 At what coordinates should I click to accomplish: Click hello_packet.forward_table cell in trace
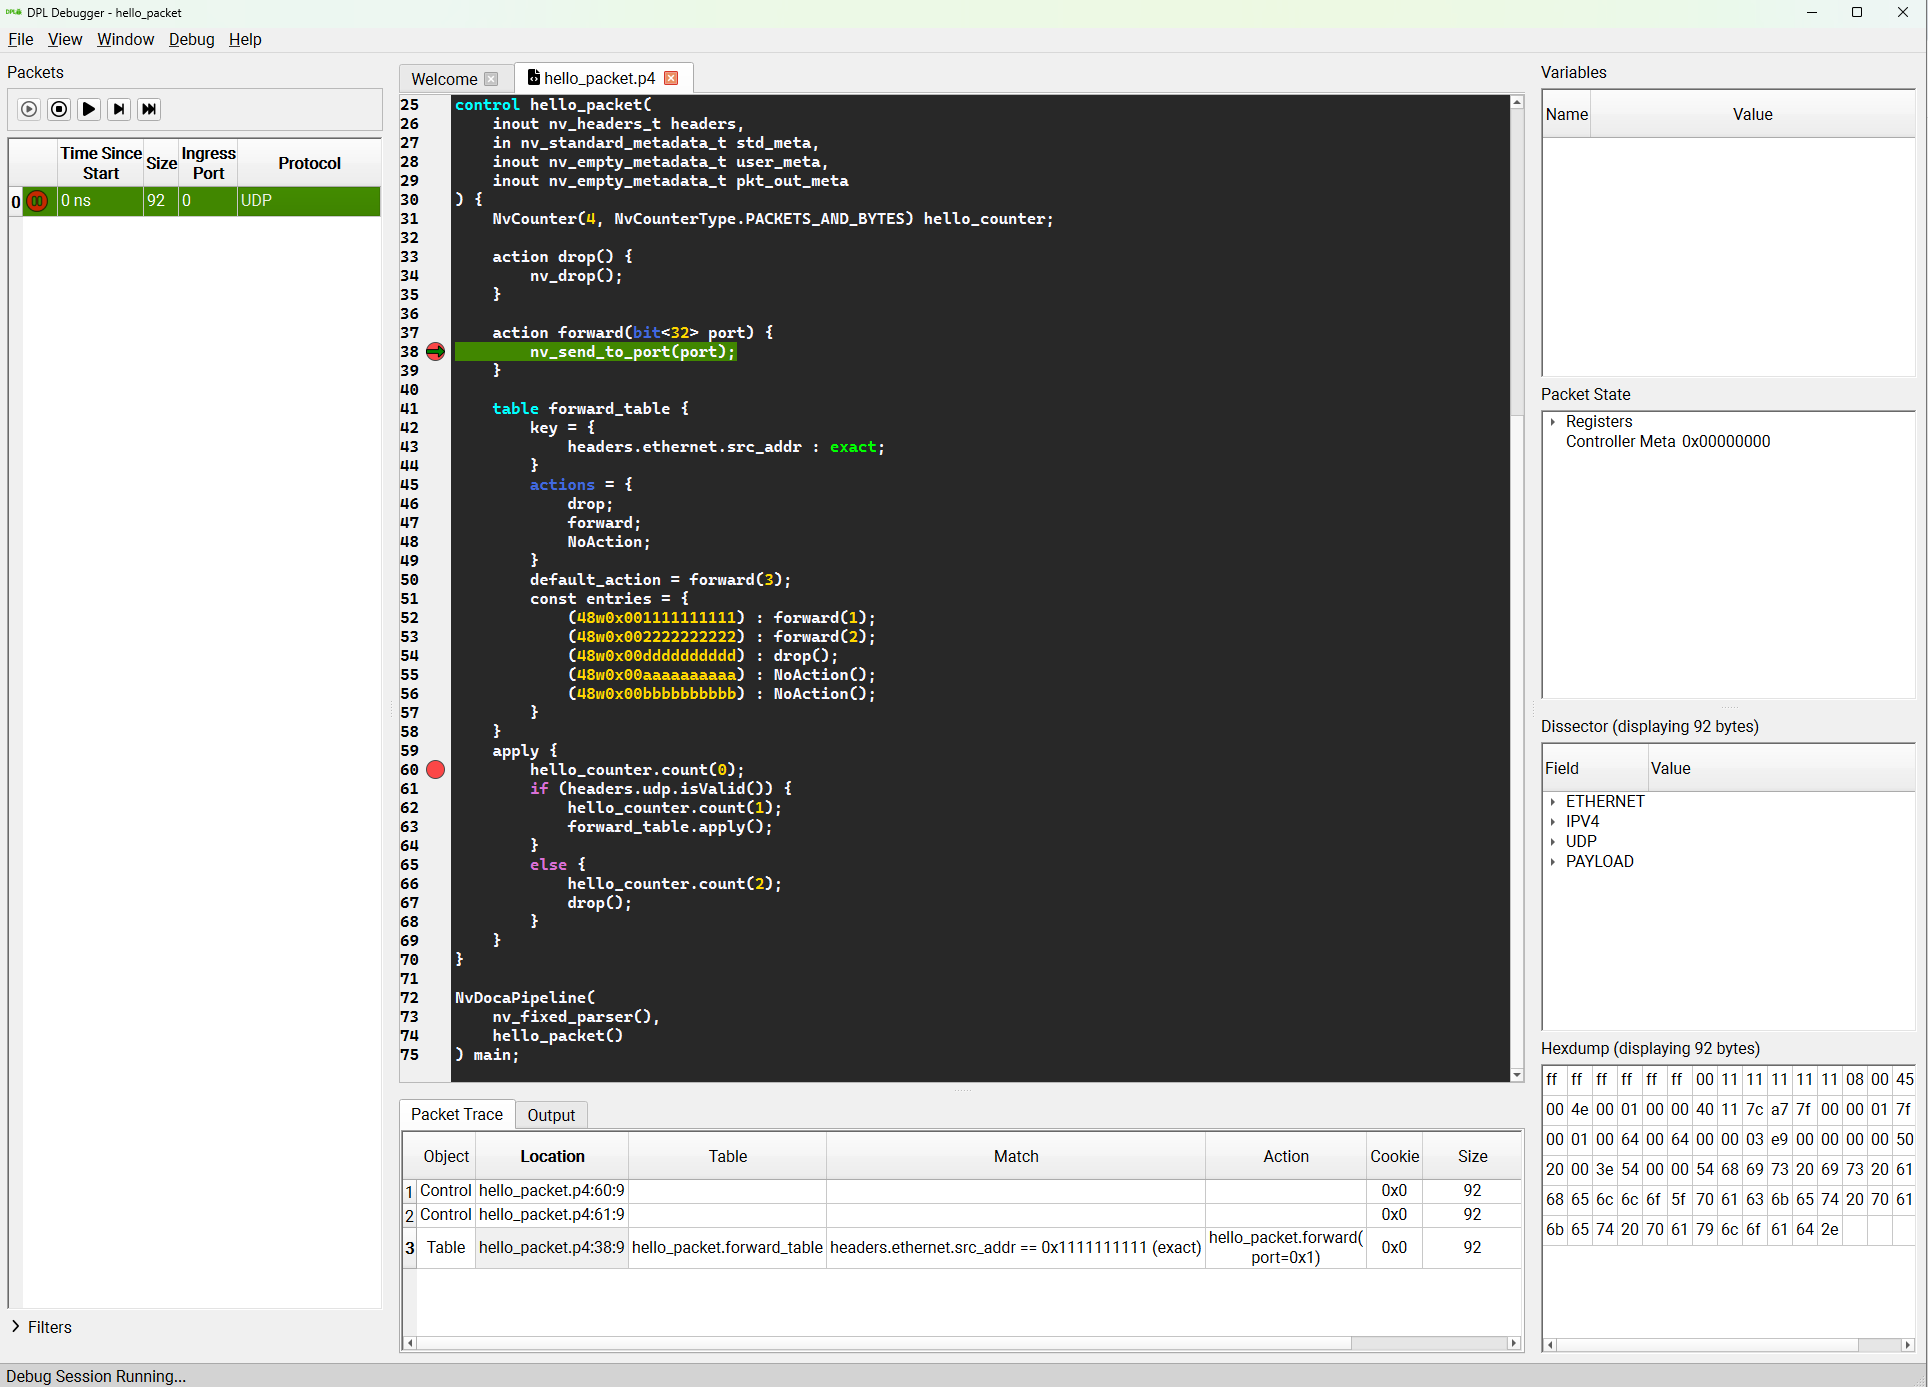[727, 1247]
